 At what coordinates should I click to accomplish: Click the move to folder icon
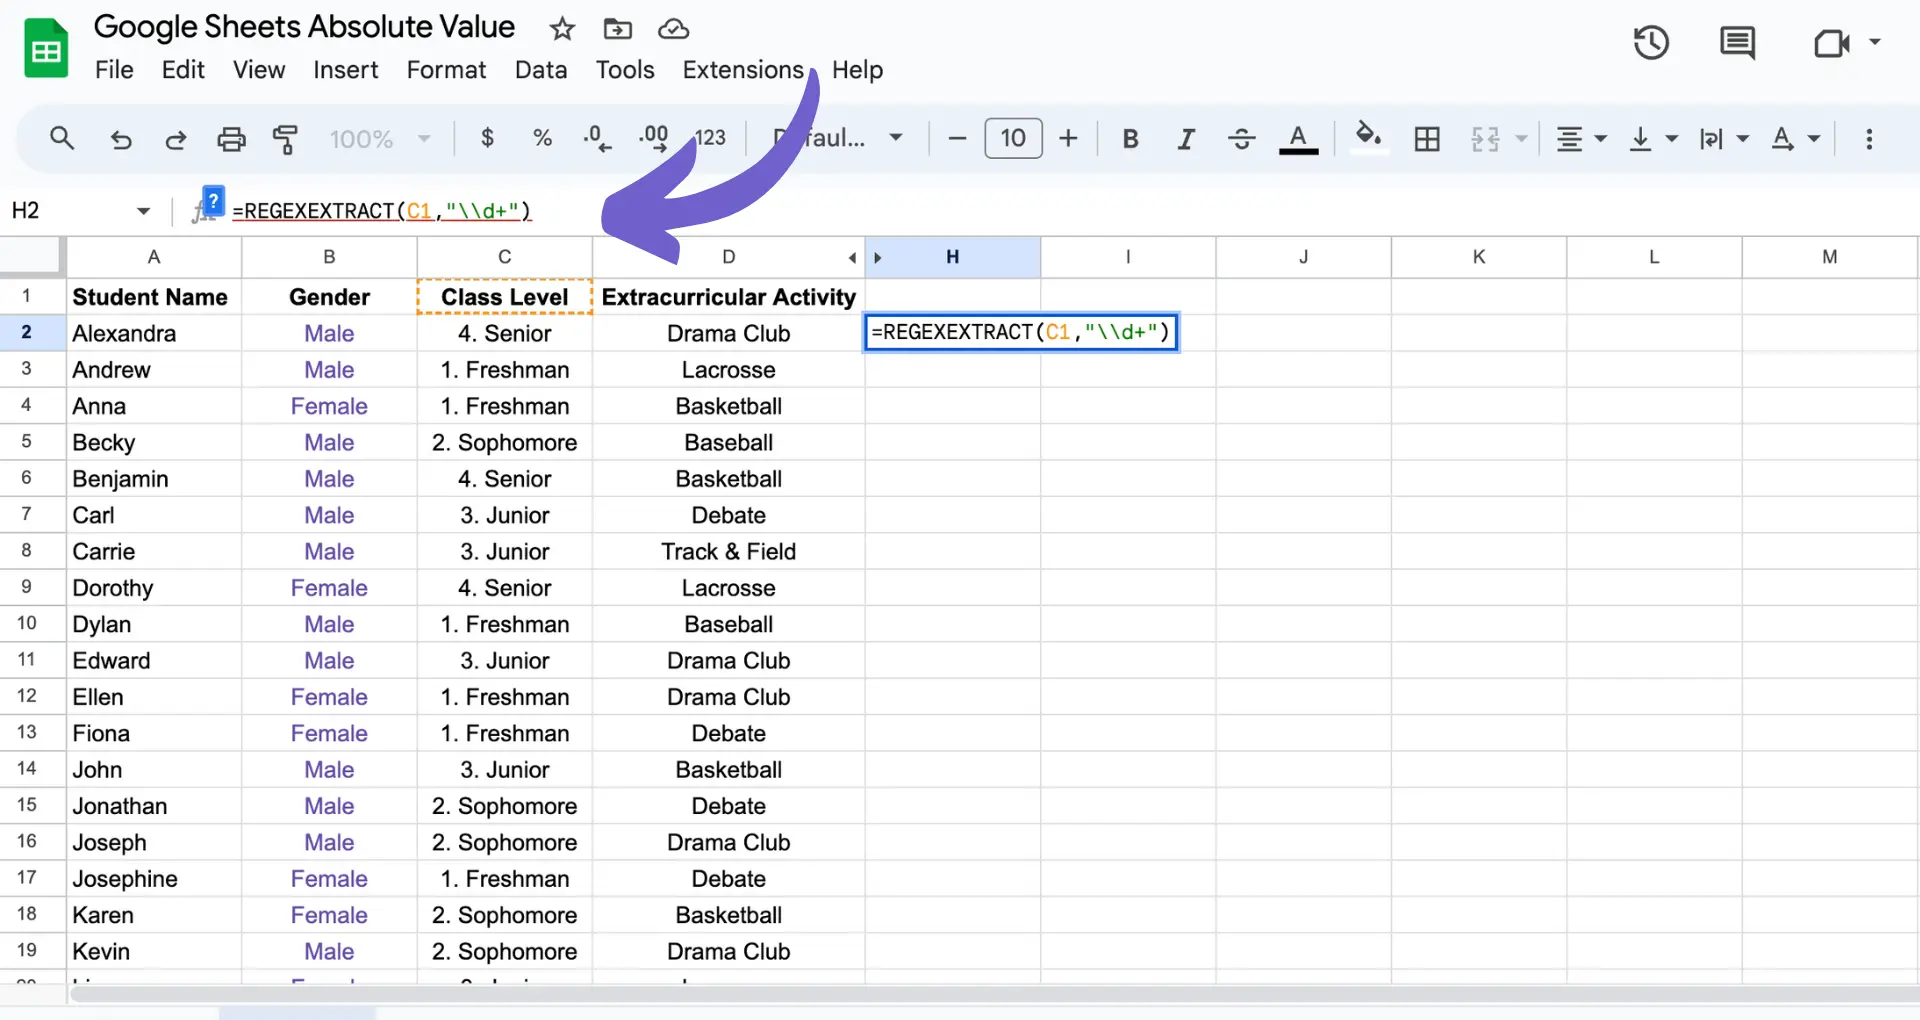point(618,29)
